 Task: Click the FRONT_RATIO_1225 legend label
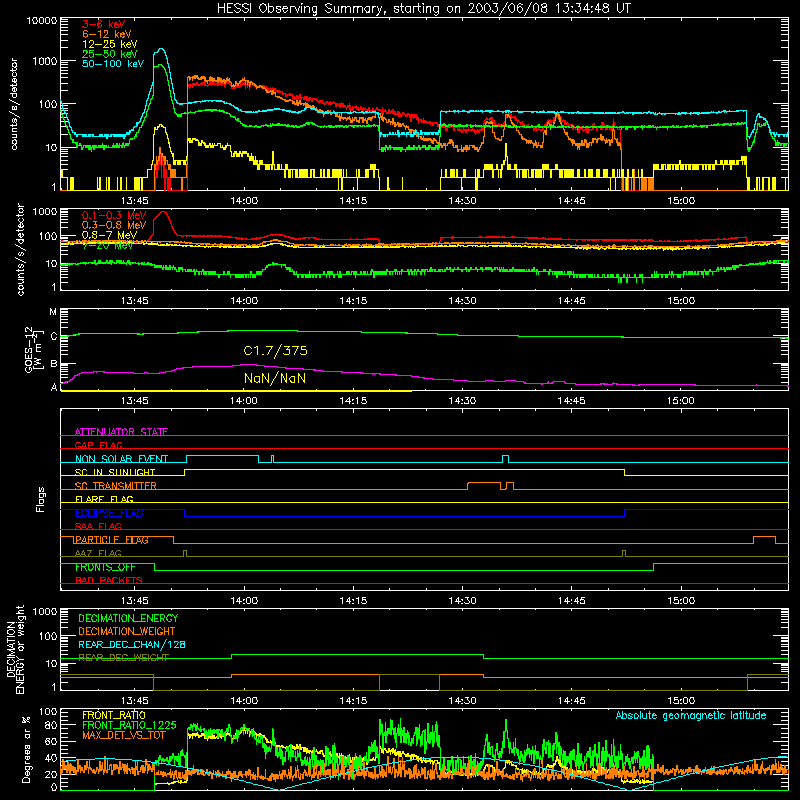click(129, 725)
